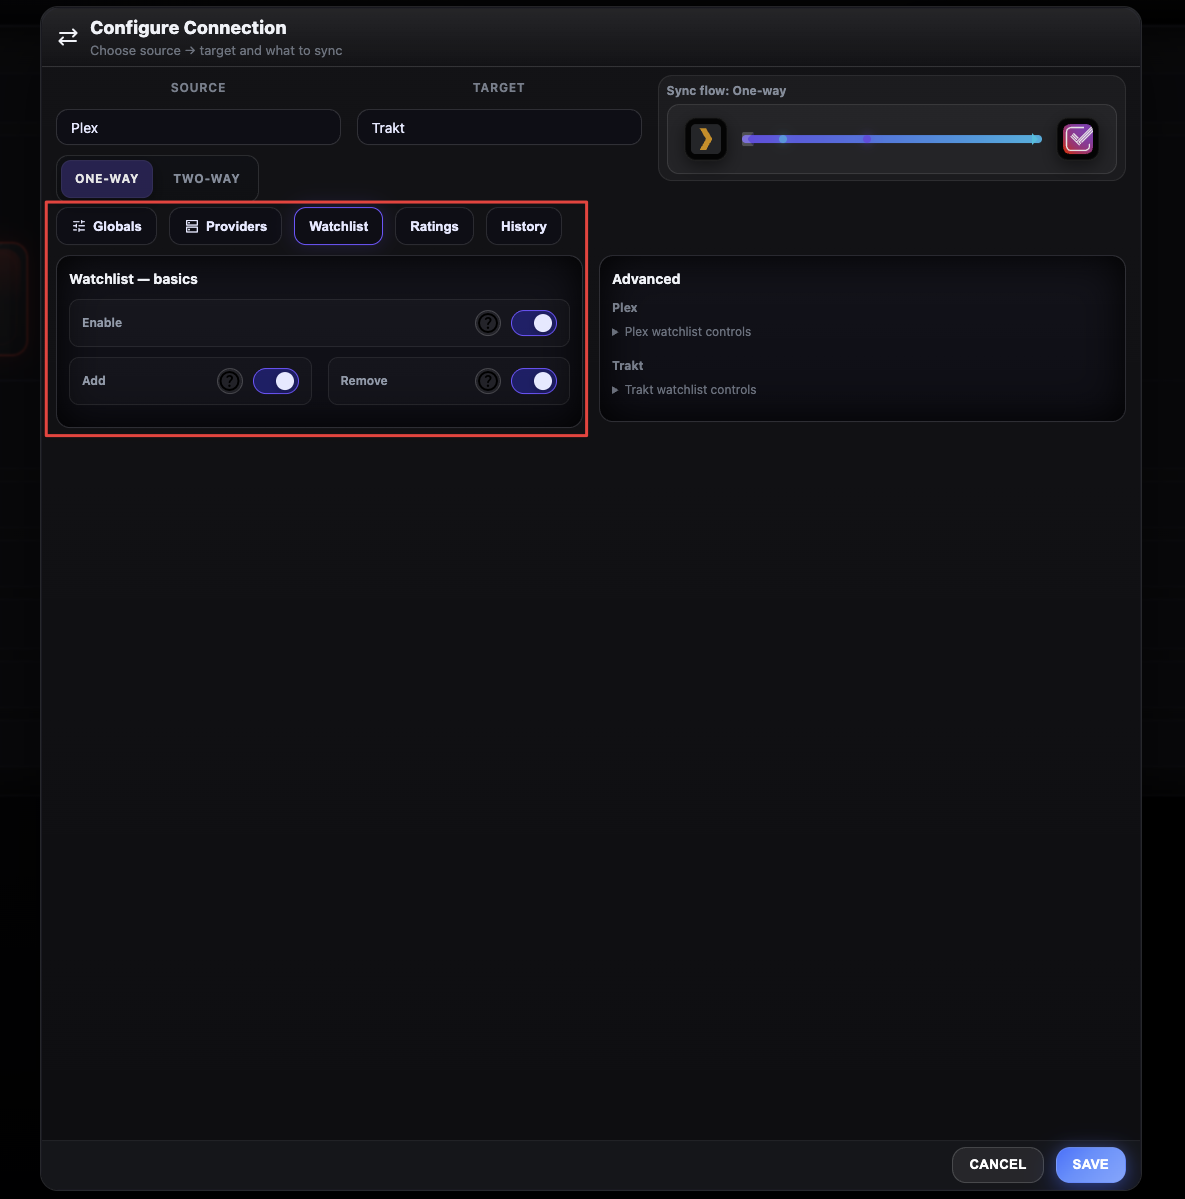Open help icon next to Add
The image size is (1185, 1199).
[229, 382]
